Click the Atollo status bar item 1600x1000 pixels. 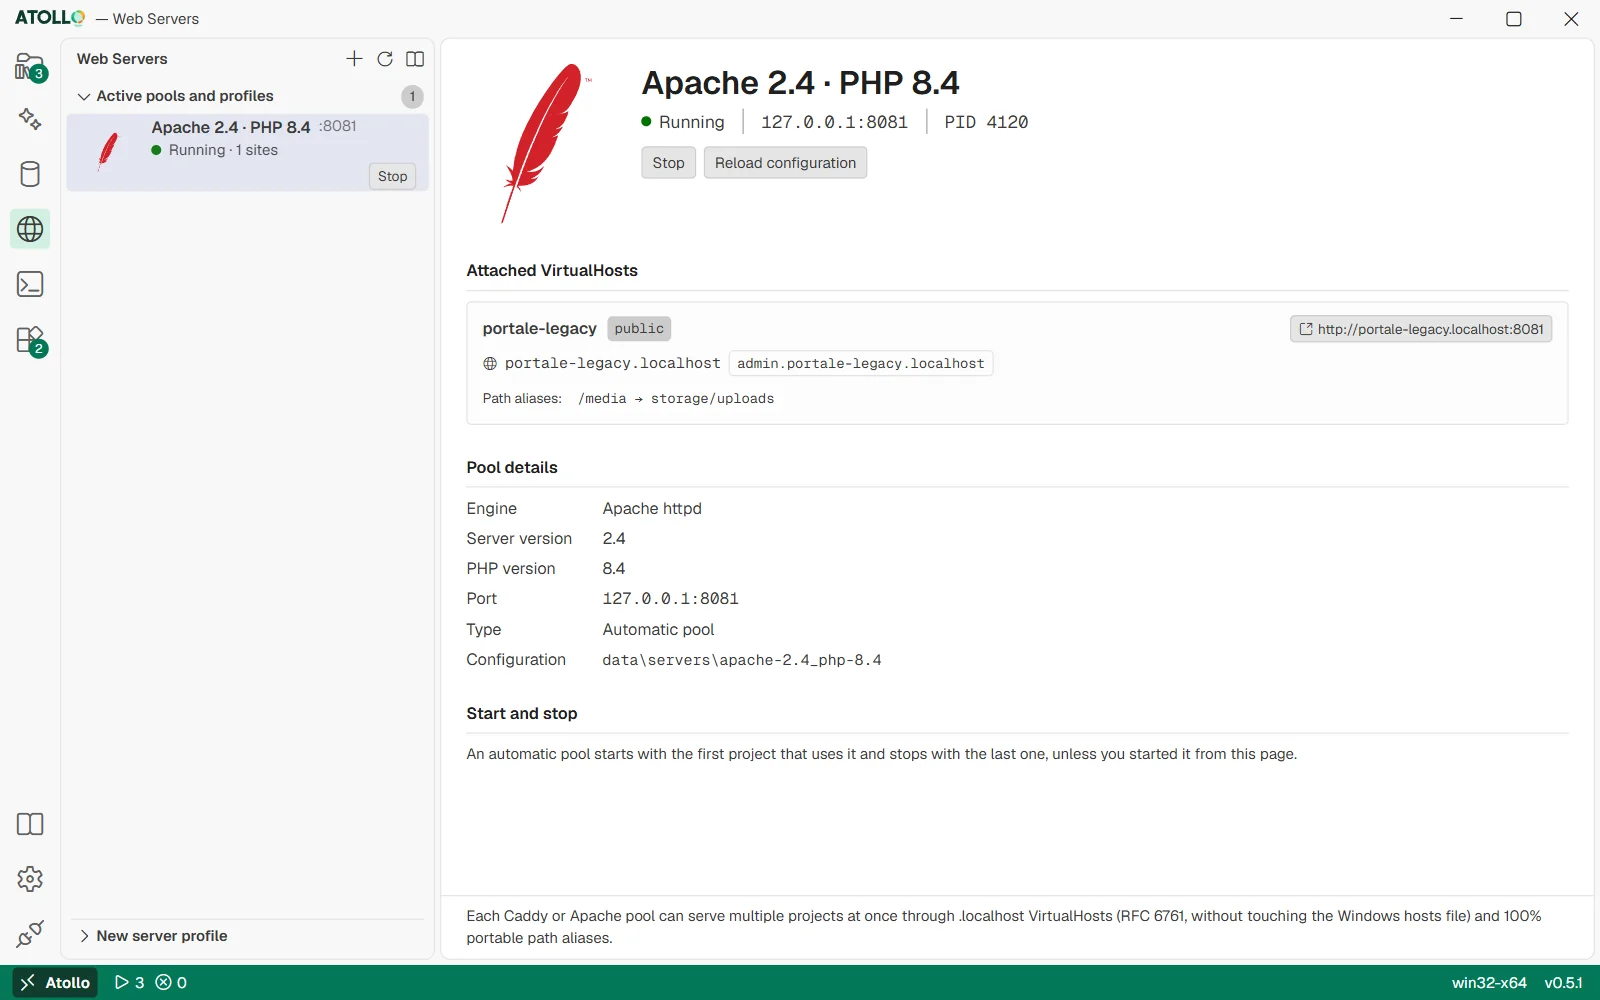[x=56, y=983]
